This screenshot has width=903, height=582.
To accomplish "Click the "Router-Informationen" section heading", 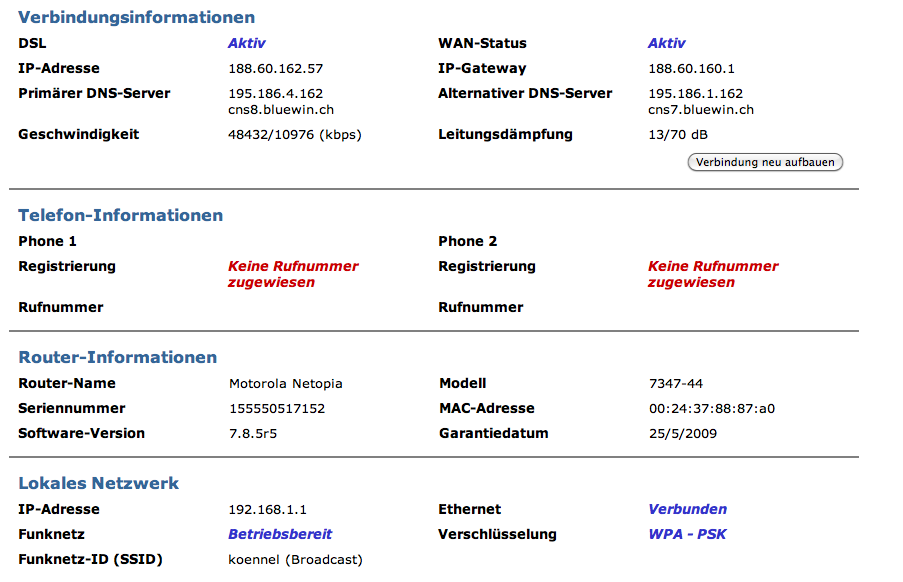I will (x=118, y=357).
